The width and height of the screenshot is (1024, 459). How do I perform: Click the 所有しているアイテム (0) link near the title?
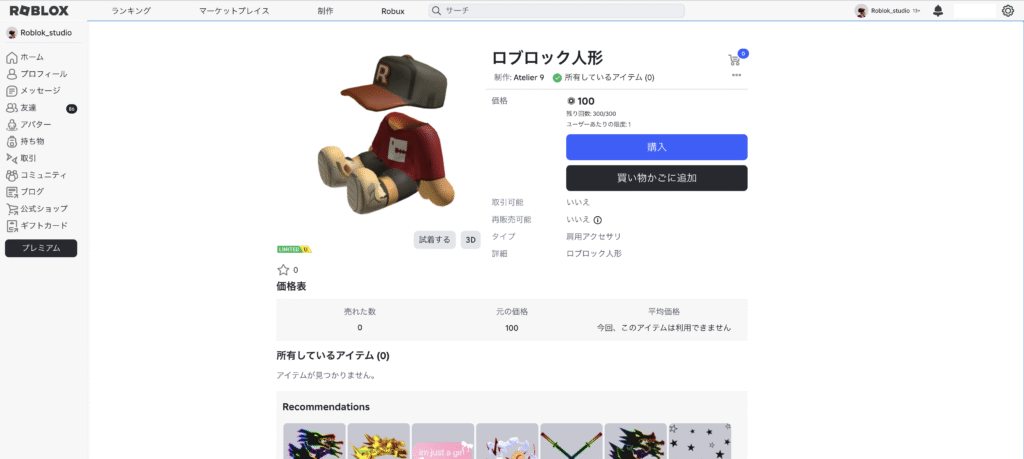(x=609, y=78)
